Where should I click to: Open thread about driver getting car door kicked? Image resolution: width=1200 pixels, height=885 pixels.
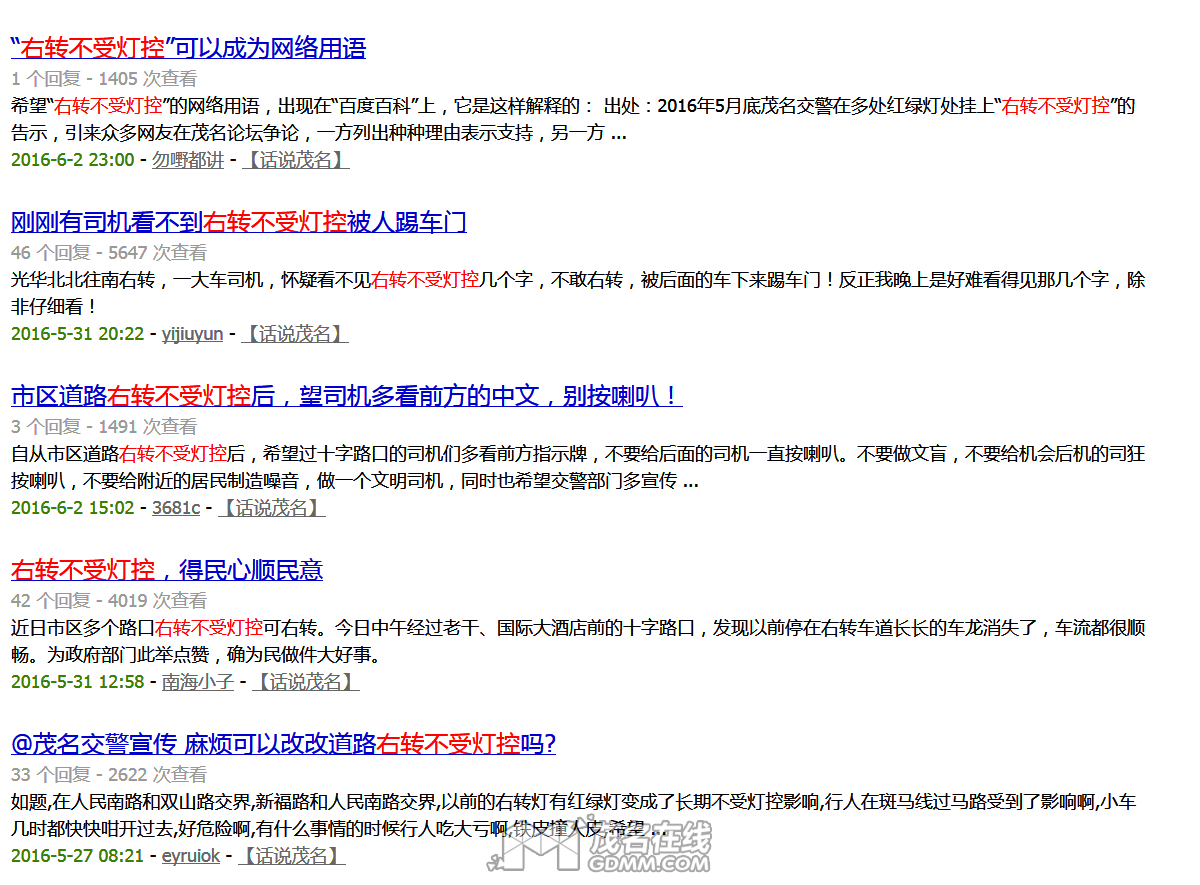[237, 222]
